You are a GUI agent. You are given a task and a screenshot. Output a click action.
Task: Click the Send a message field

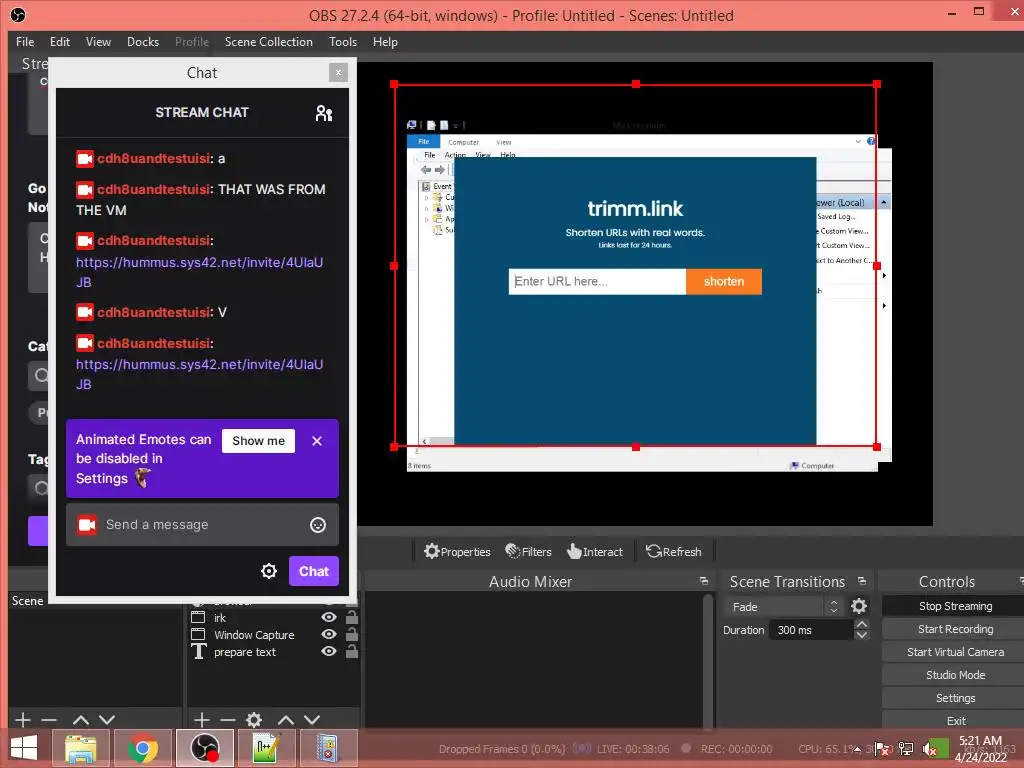(202, 524)
